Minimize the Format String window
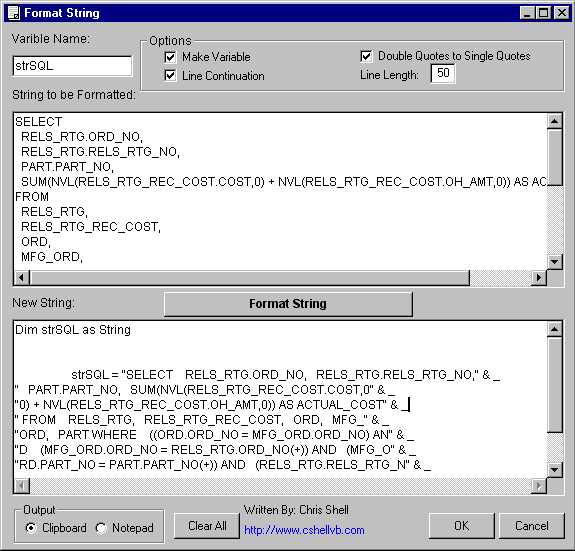Image resolution: width=575 pixels, height=551 pixels. 527,13
